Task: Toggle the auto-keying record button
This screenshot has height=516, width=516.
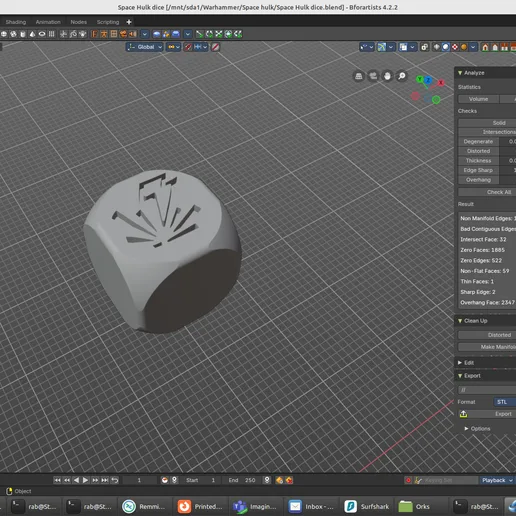Action: [x=408, y=480]
